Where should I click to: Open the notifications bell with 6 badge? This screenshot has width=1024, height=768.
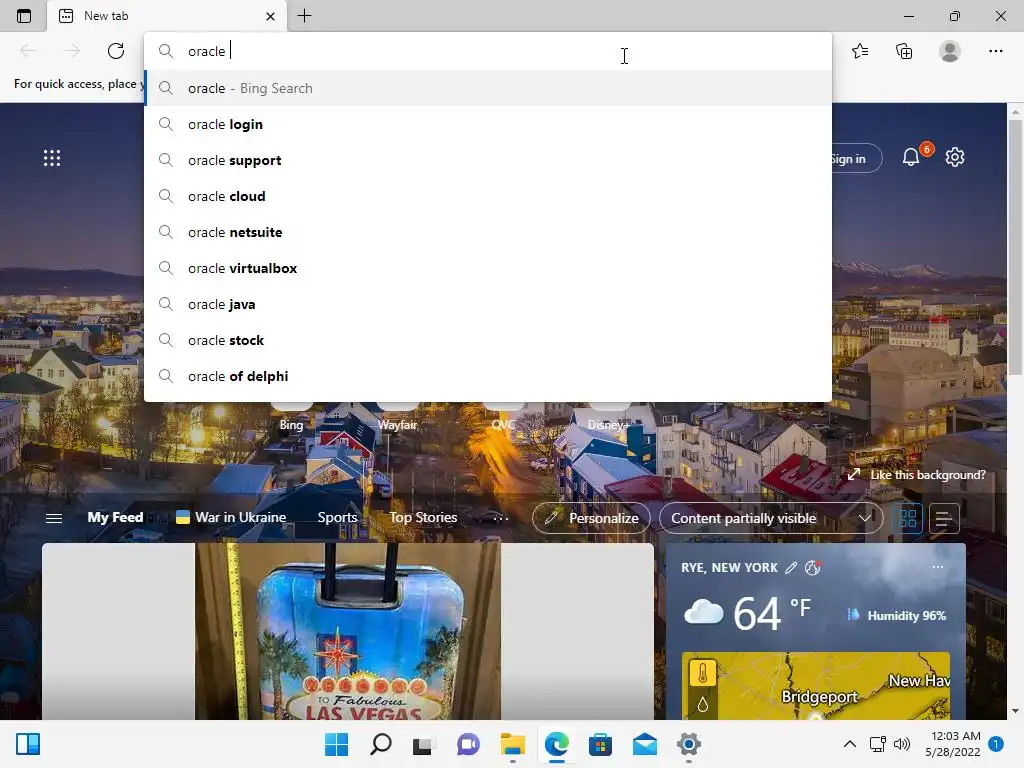click(x=912, y=157)
